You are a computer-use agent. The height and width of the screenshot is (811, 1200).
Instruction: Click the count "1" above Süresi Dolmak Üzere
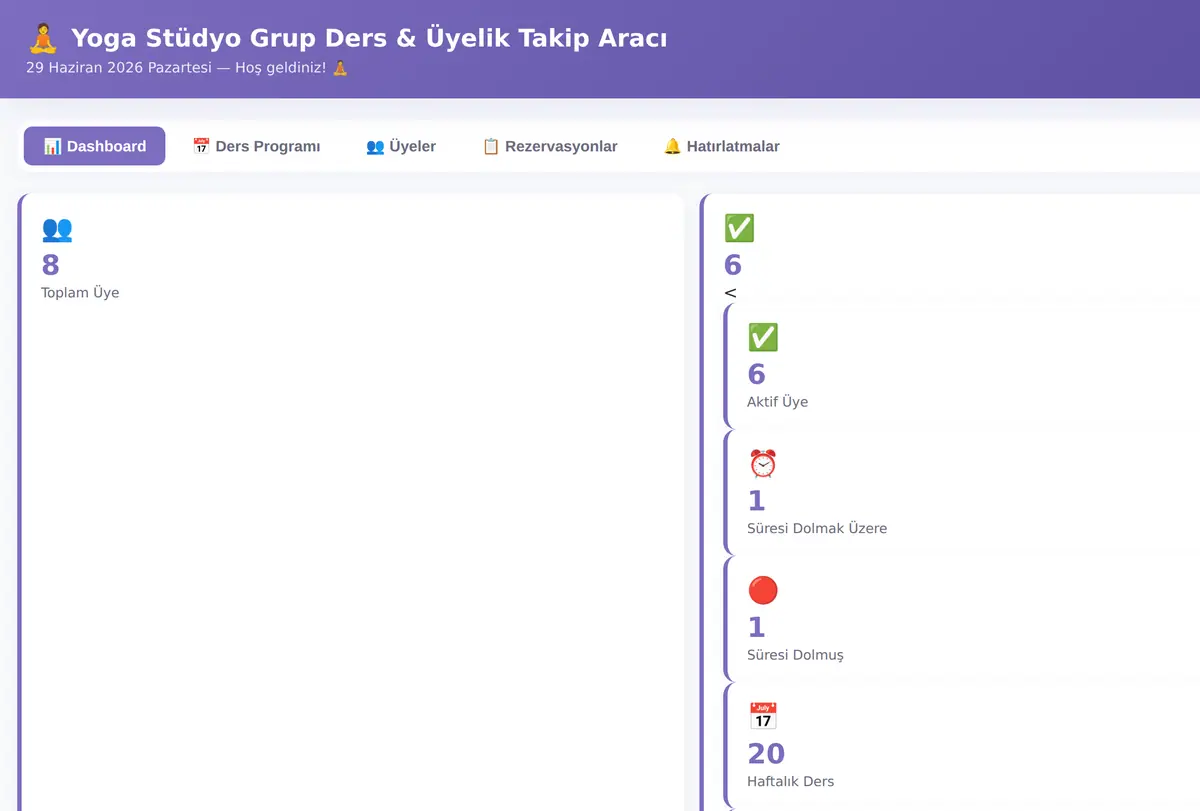[x=756, y=501]
